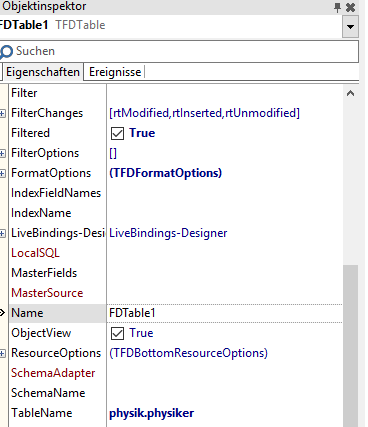Select the FormatOptions property name
The image size is (368, 427).
coord(51,173)
